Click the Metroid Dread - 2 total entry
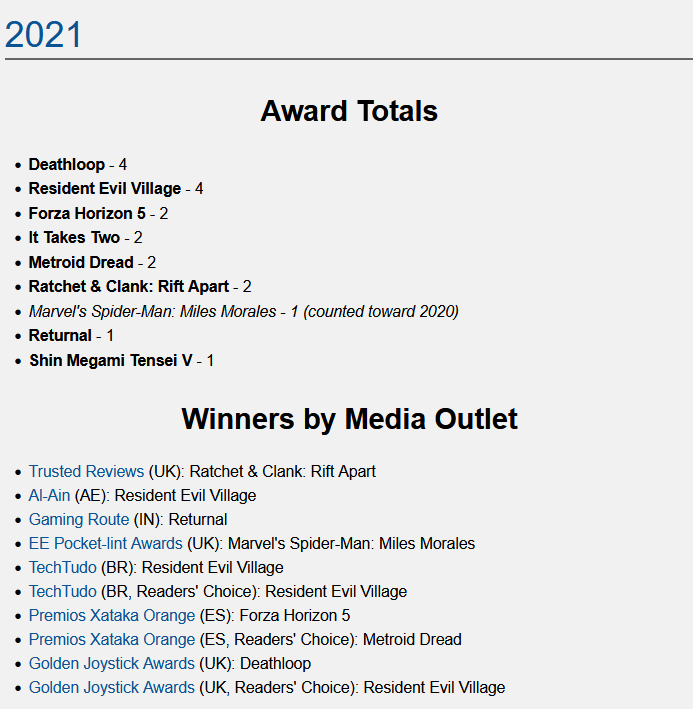 pyautogui.click(x=92, y=262)
